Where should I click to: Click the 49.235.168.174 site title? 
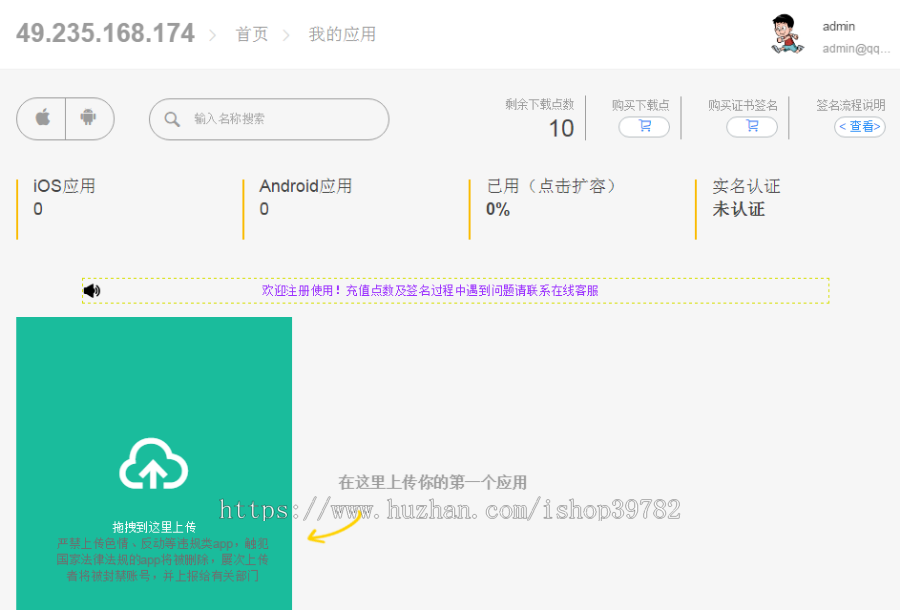(x=105, y=33)
